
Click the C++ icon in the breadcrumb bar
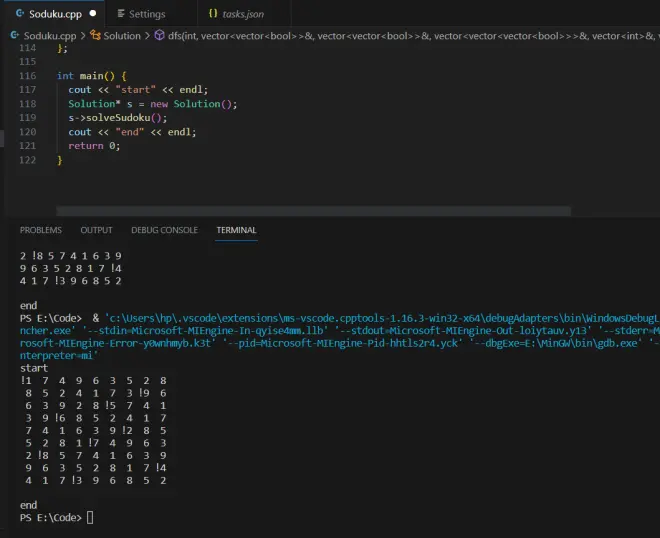point(14,35)
